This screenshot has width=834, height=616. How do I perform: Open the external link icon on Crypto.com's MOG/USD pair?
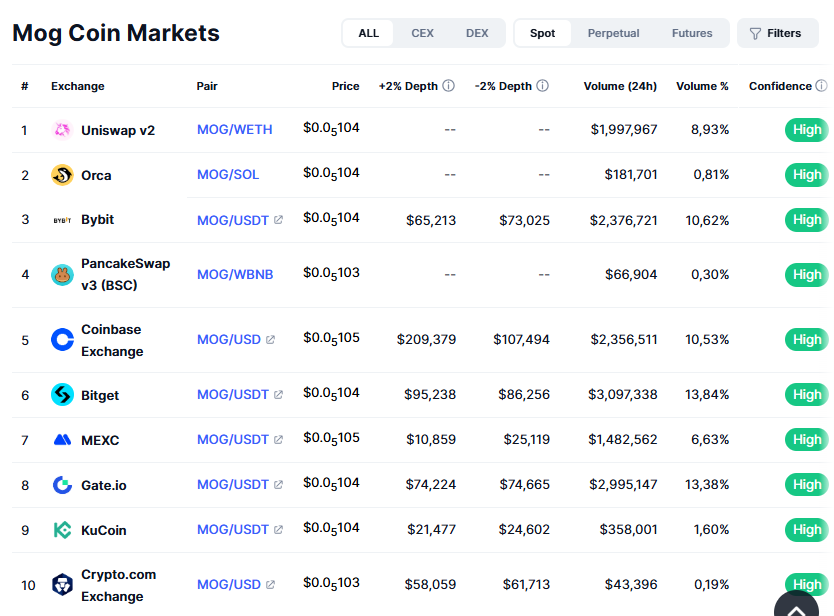point(270,584)
